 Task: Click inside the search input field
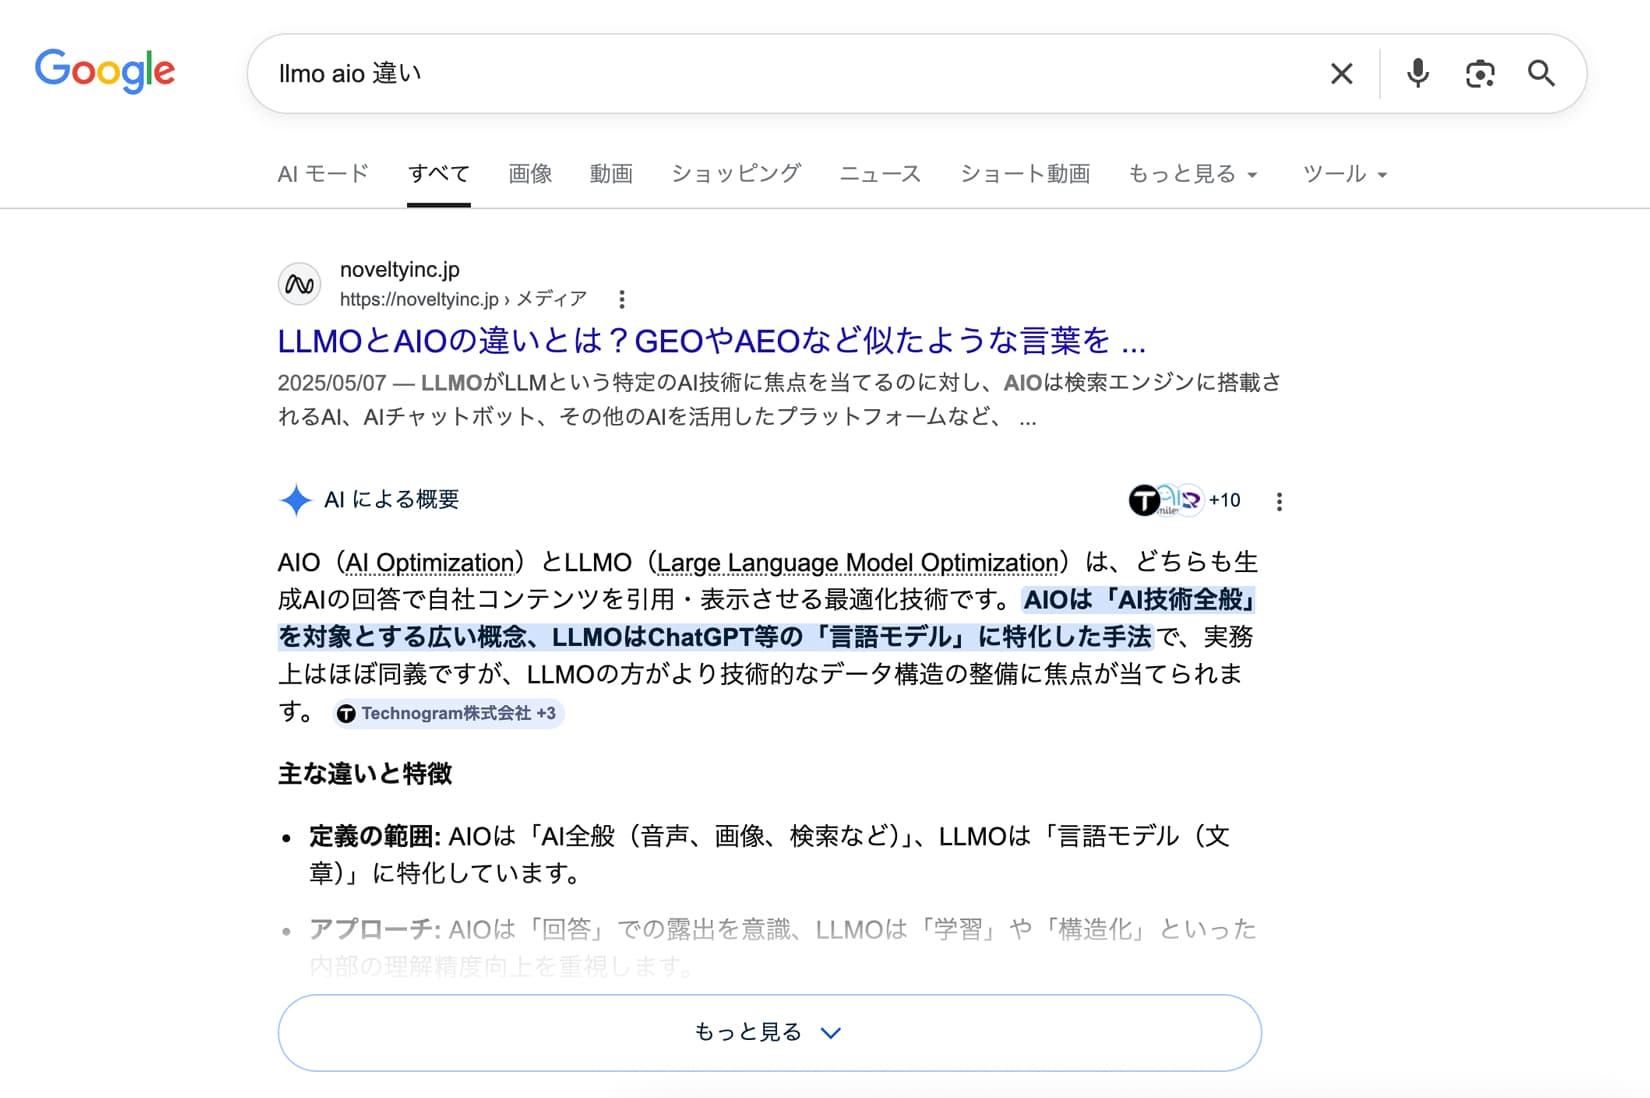(x=700, y=73)
